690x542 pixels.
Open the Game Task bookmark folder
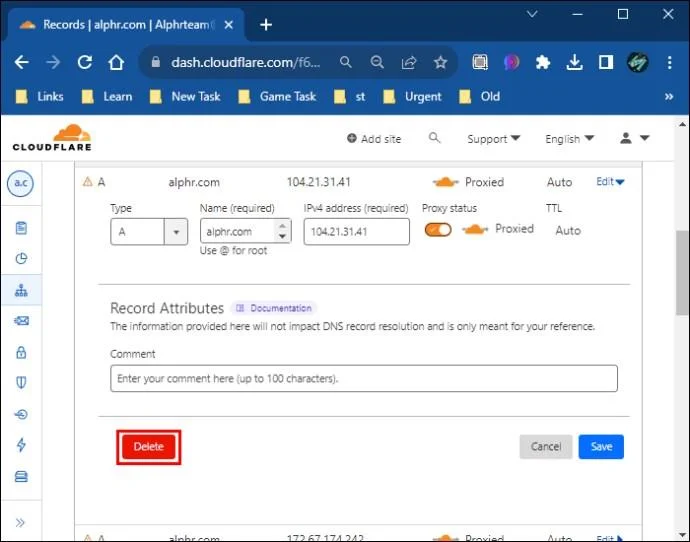click(277, 96)
